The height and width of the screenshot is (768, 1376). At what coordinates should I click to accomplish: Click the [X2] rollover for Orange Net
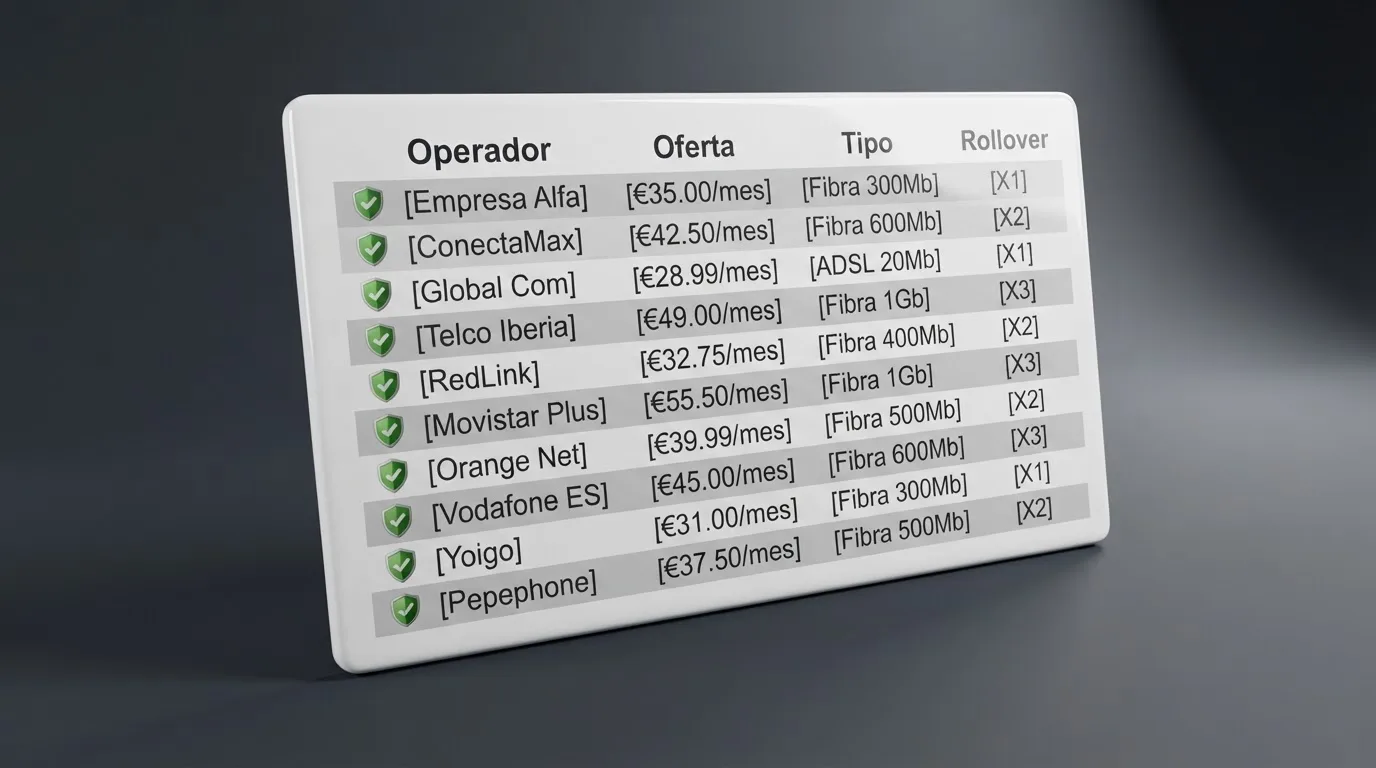tap(1026, 400)
